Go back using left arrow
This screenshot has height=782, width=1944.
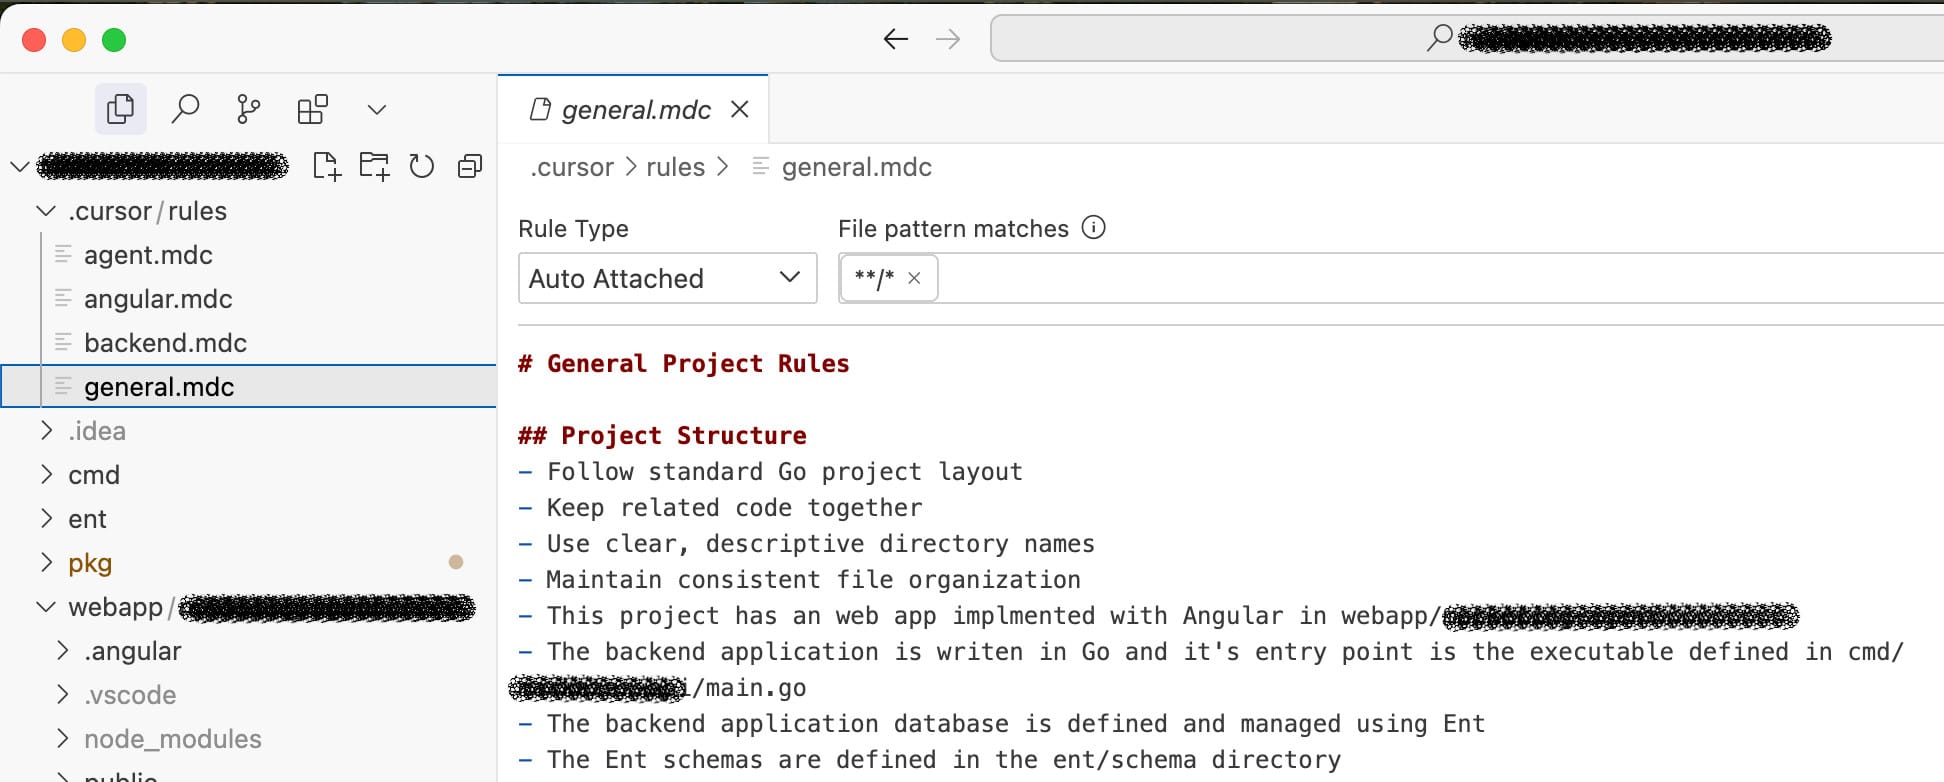click(x=896, y=39)
